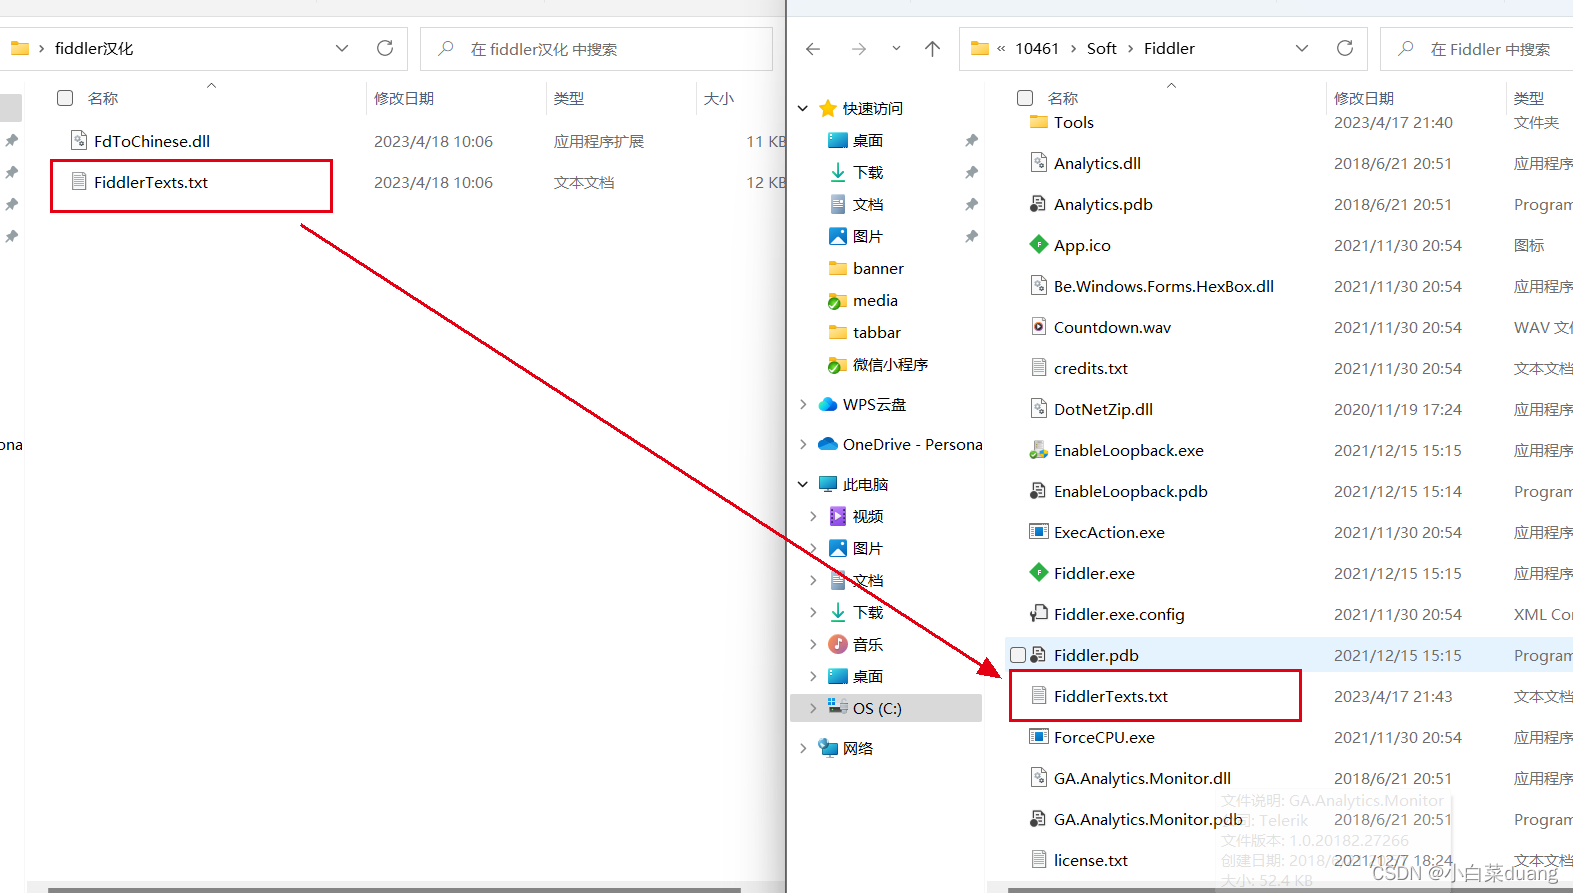
Task: Click the 在 Fiddler 中搜索 search box
Action: click(x=1477, y=48)
